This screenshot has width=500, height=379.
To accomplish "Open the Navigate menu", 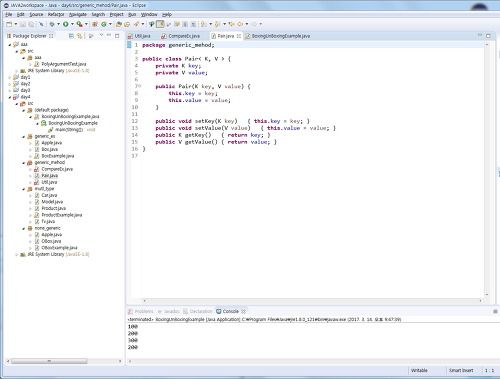I will 78,15.
